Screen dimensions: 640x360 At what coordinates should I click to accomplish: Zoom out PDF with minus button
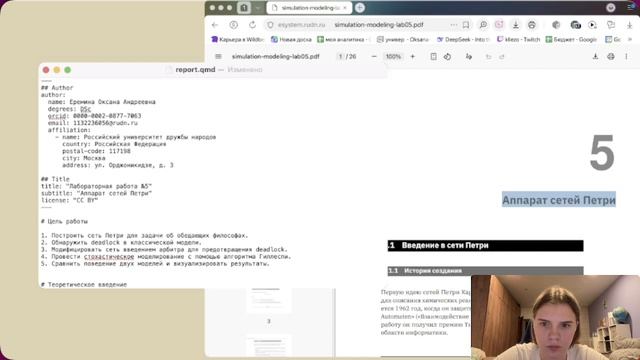[374, 57]
